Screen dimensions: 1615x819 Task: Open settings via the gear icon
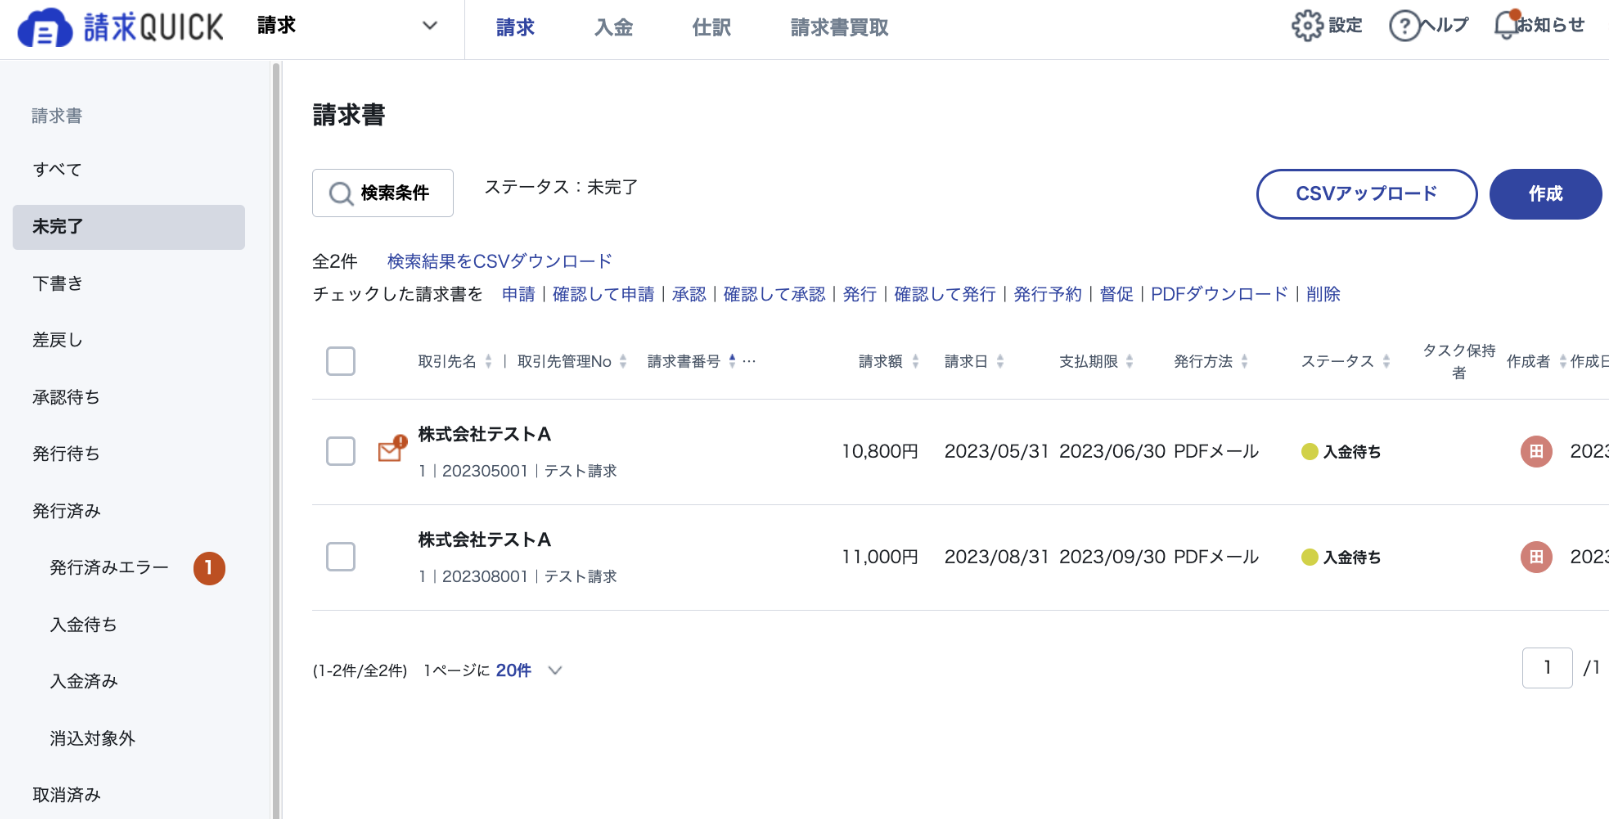1307,25
